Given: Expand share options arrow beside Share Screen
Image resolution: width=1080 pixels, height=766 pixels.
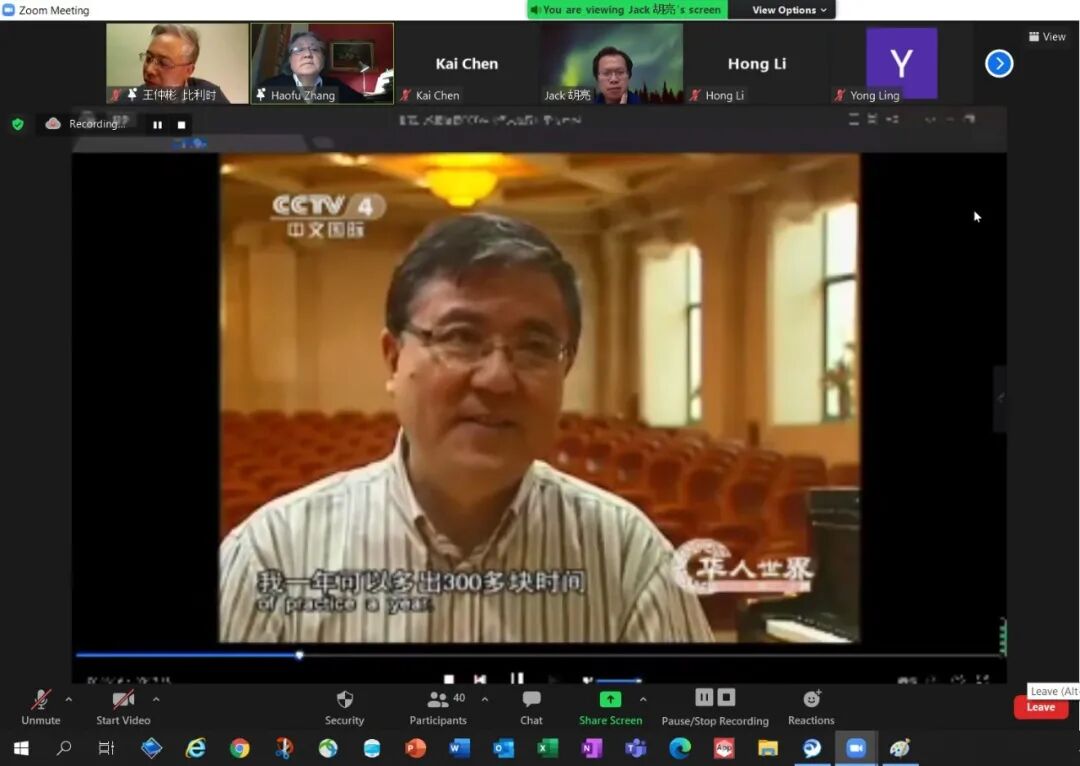Looking at the screenshot, I should tap(643, 699).
